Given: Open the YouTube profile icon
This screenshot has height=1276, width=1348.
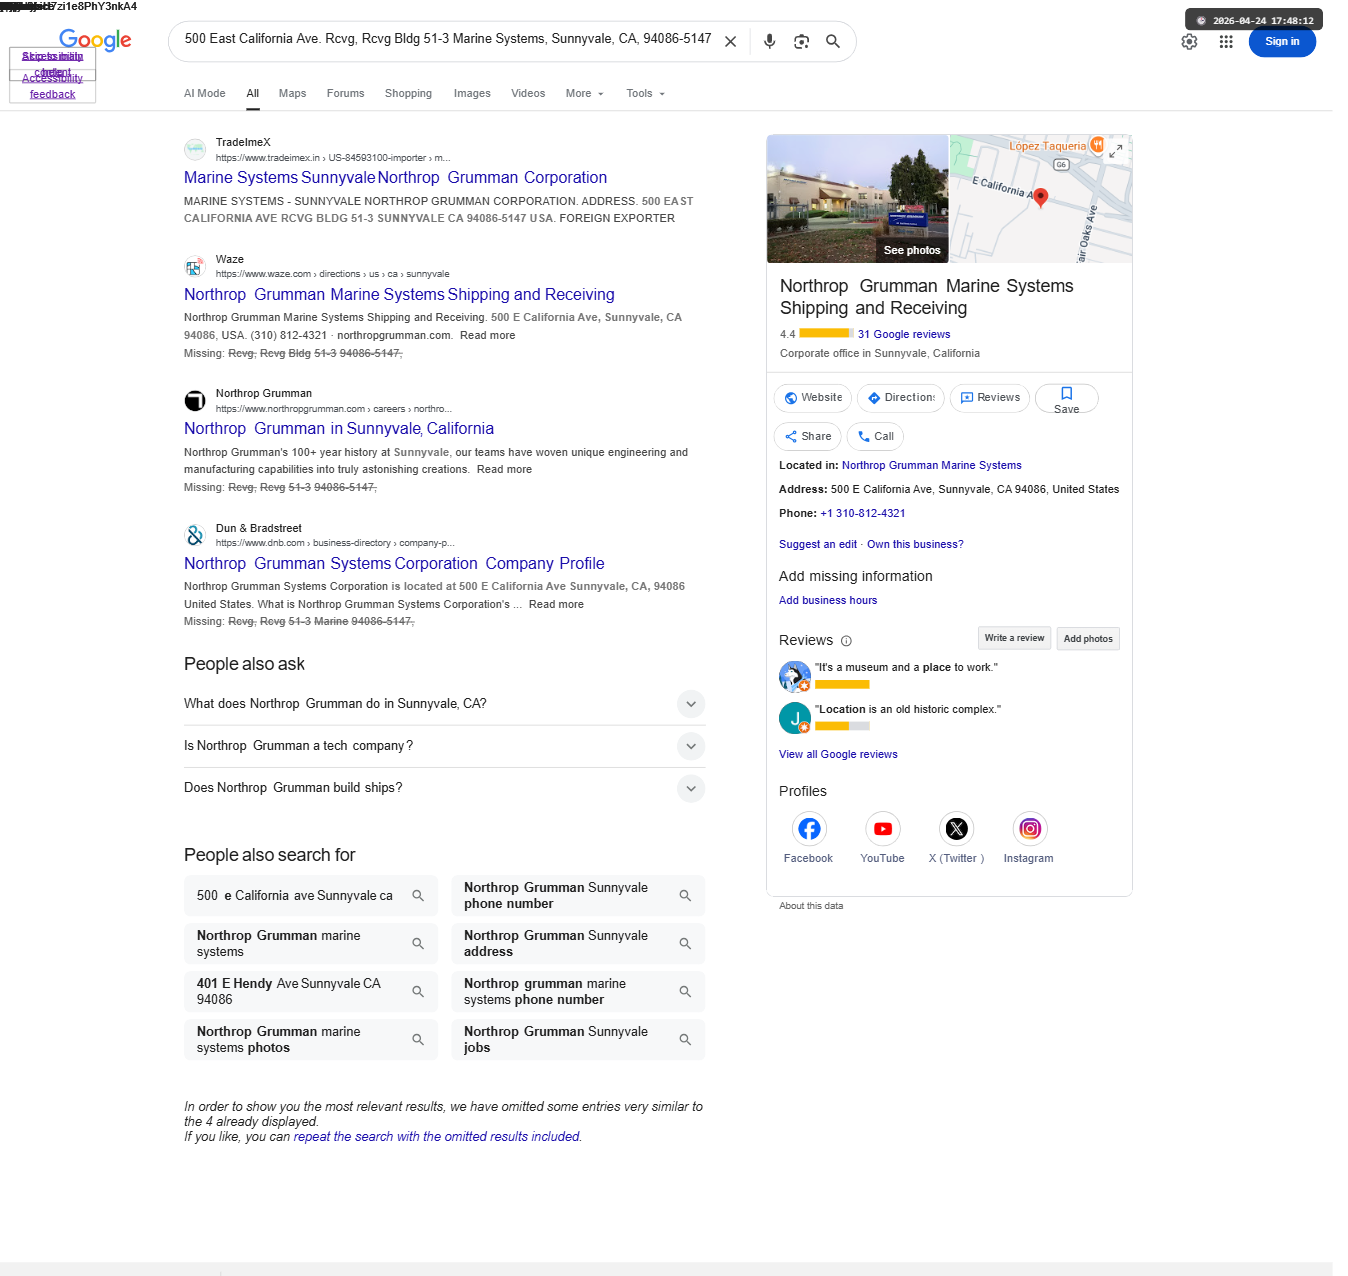Looking at the screenshot, I should [x=883, y=829].
